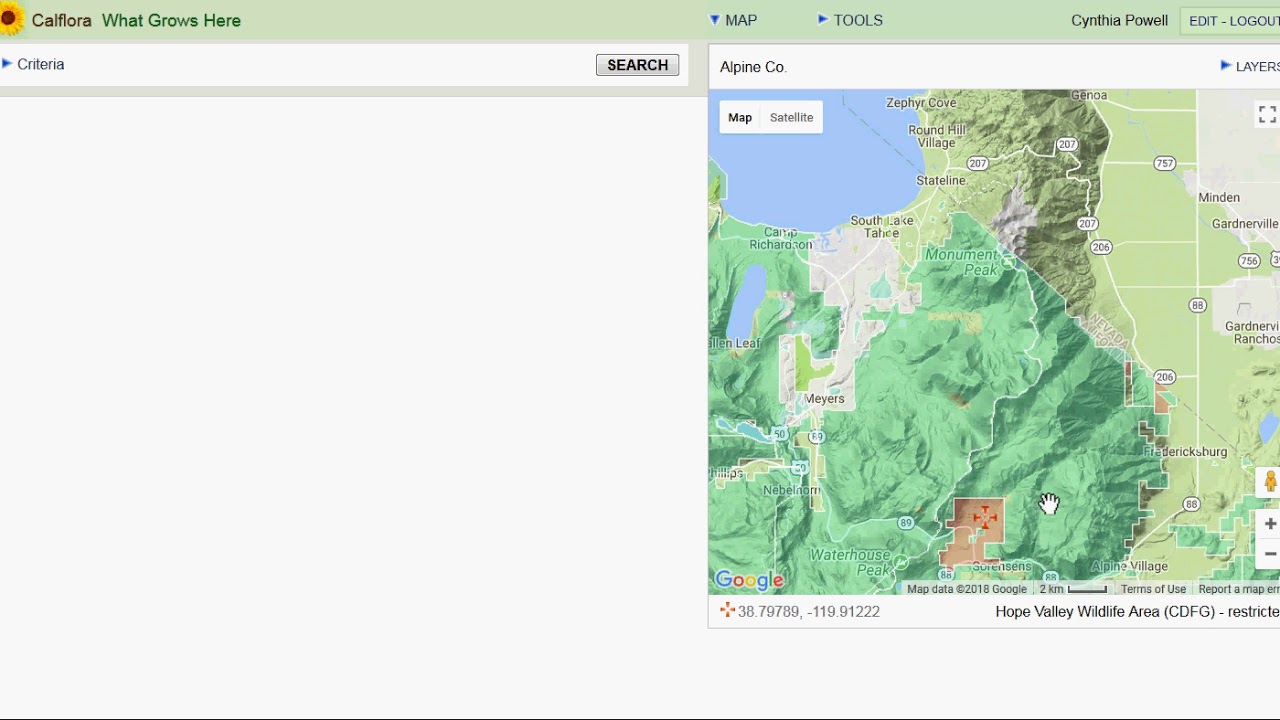Click the Stateline label on map
The image size is (1280, 720).
coord(941,180)
